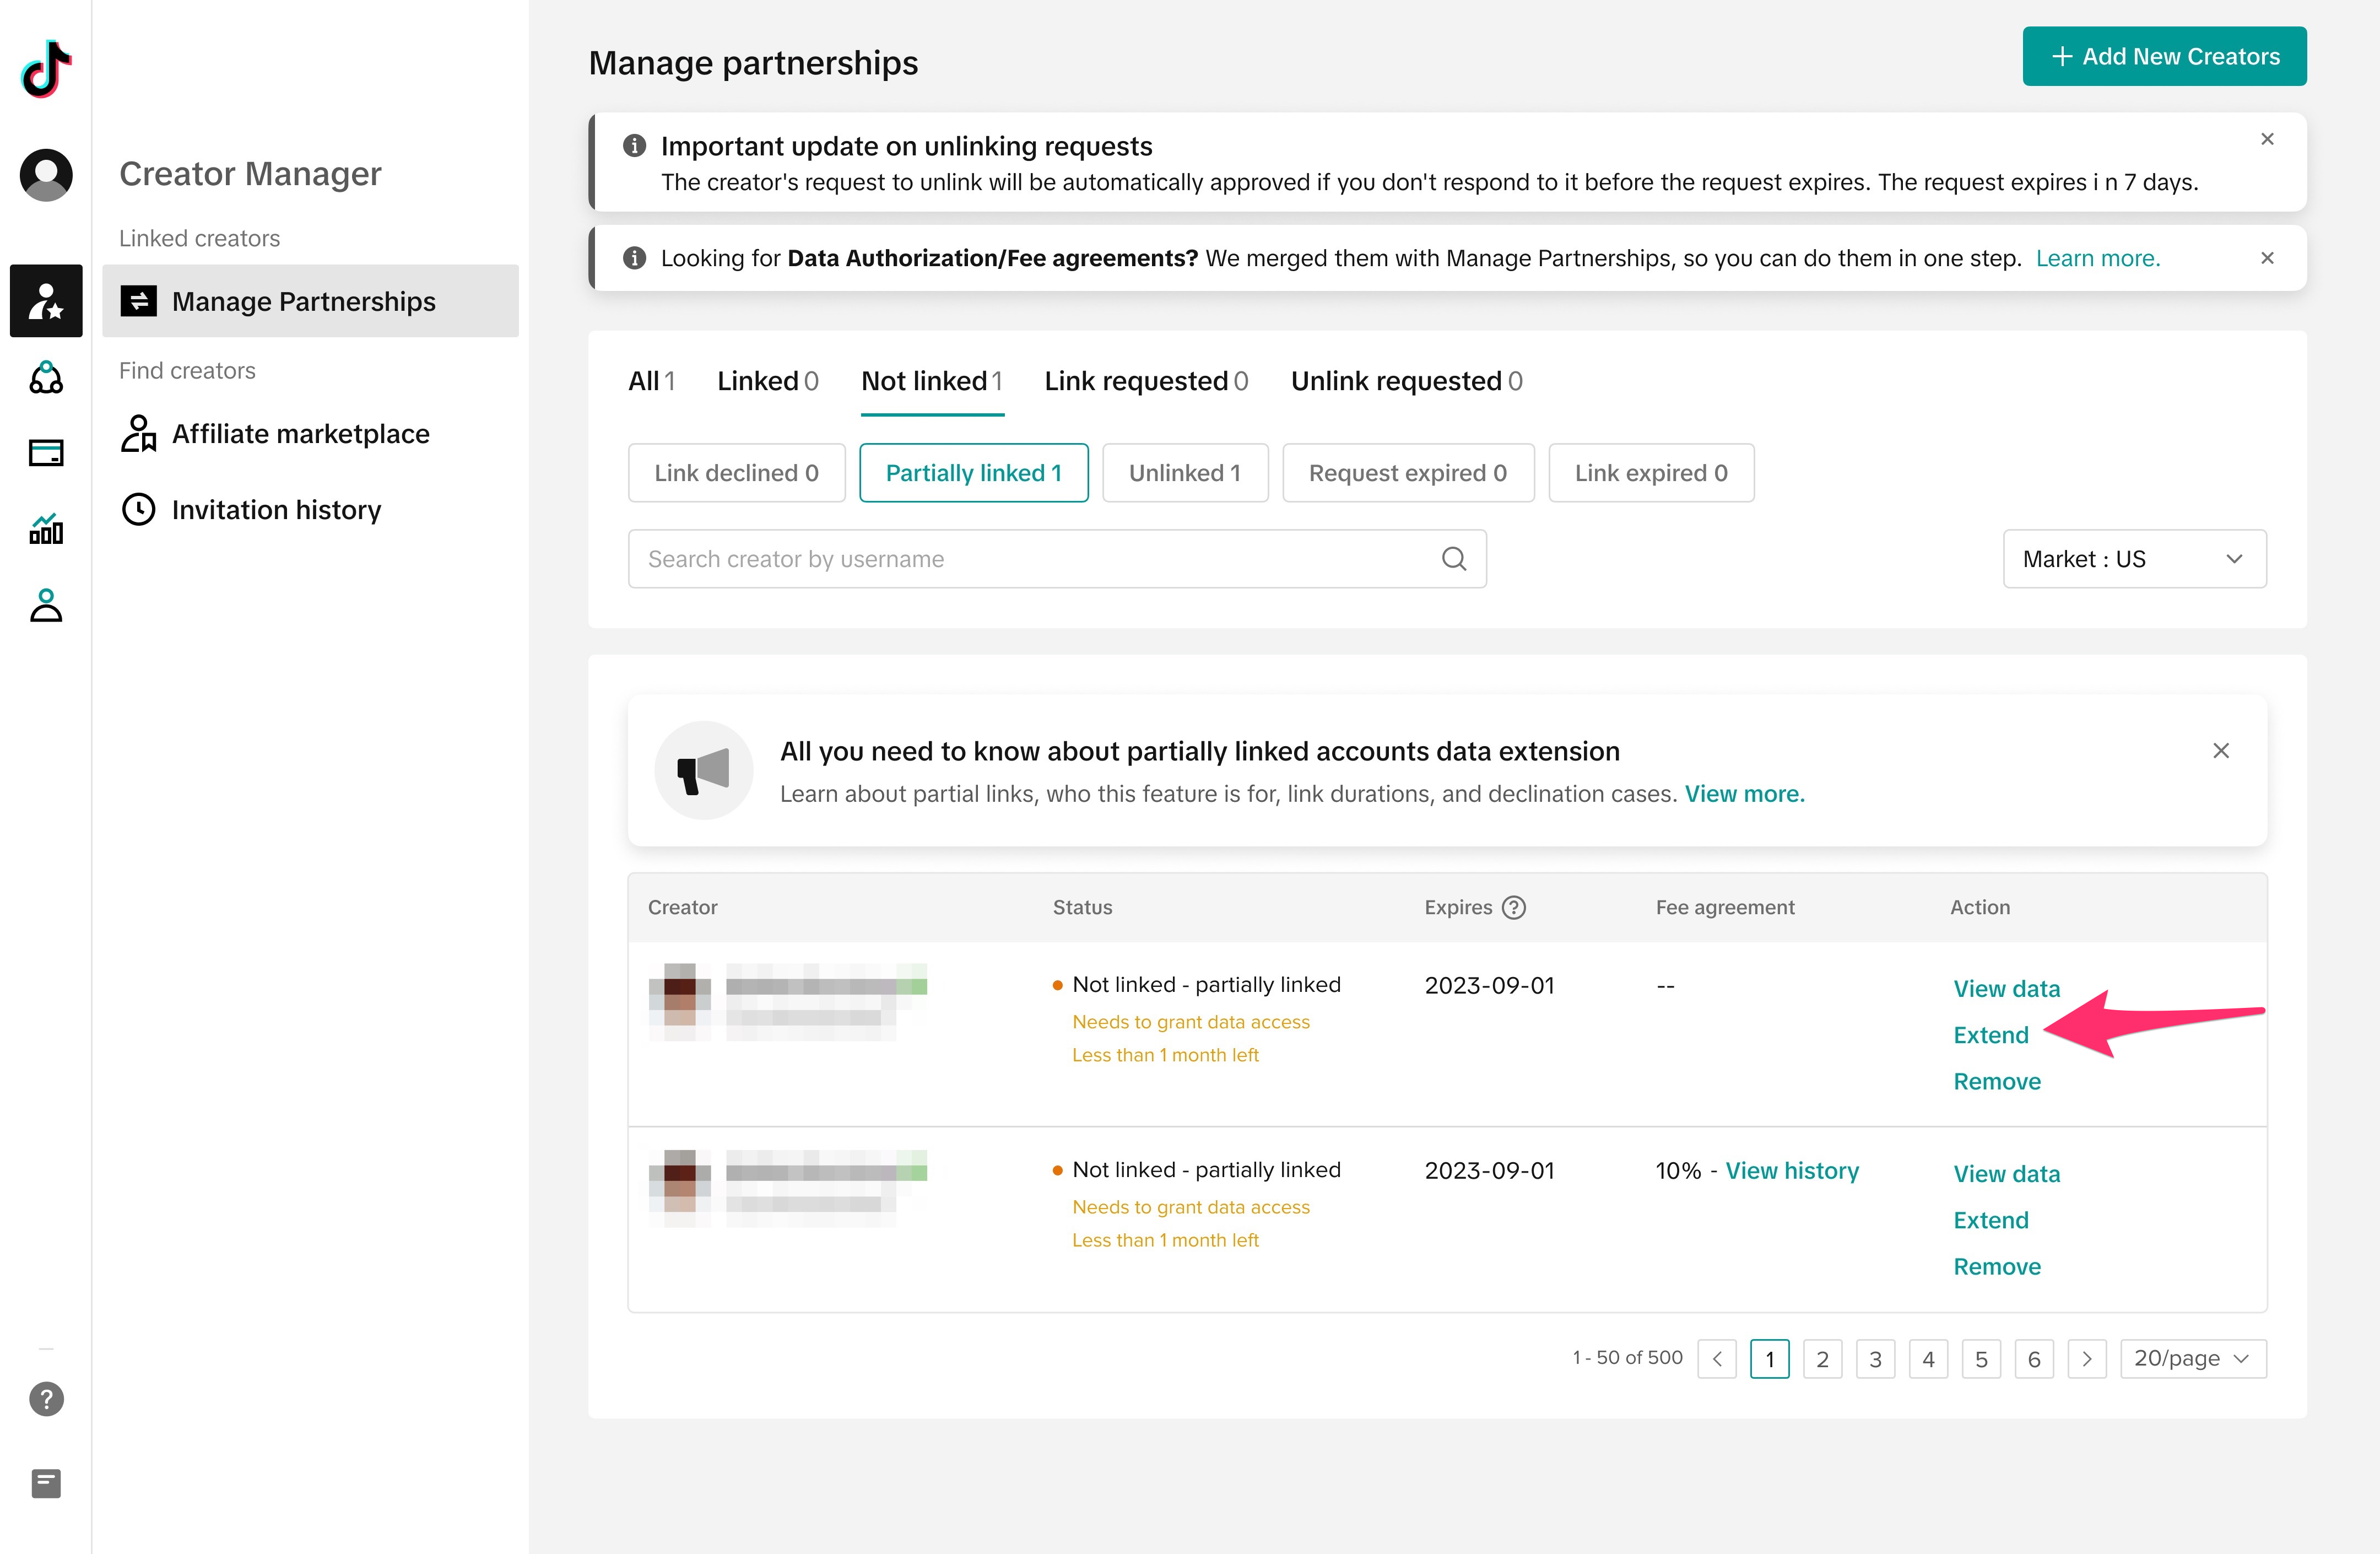Open the analytics chart sidebar icon
The height and width of the screenshot is (1554, 2380).
[46, 528]
